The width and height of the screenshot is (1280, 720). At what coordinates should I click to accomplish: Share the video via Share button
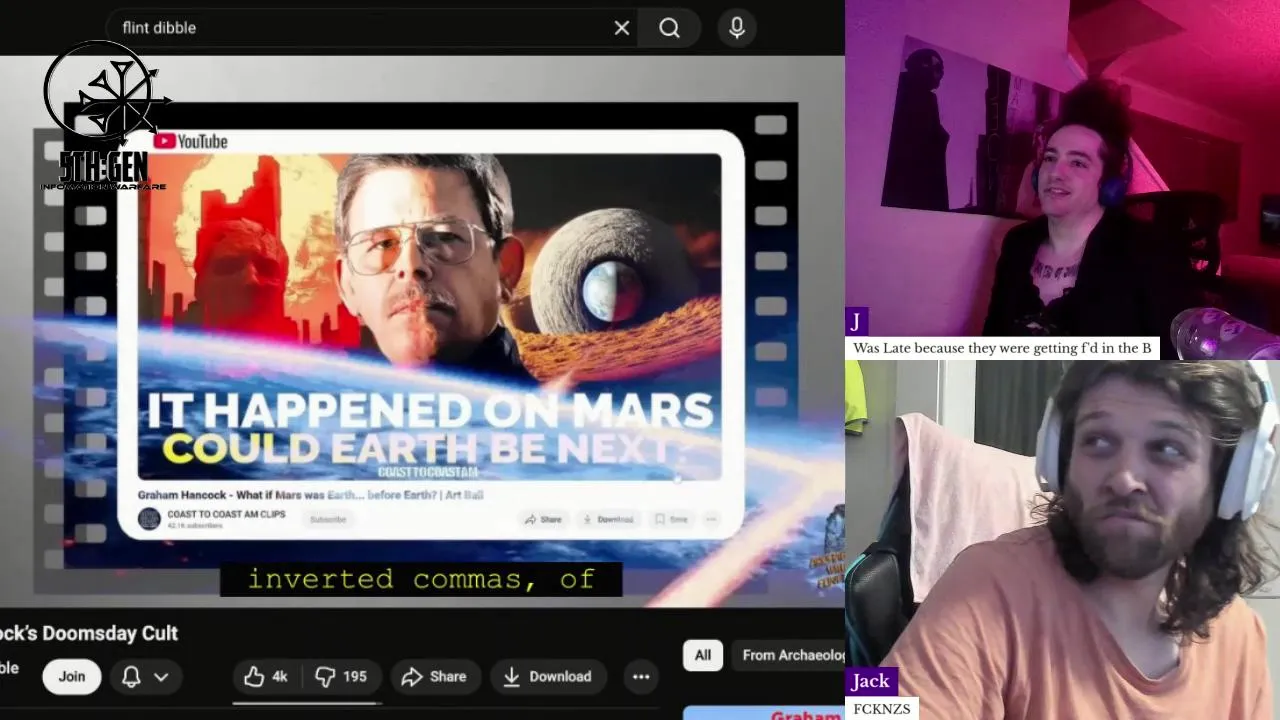coord(434,677)
